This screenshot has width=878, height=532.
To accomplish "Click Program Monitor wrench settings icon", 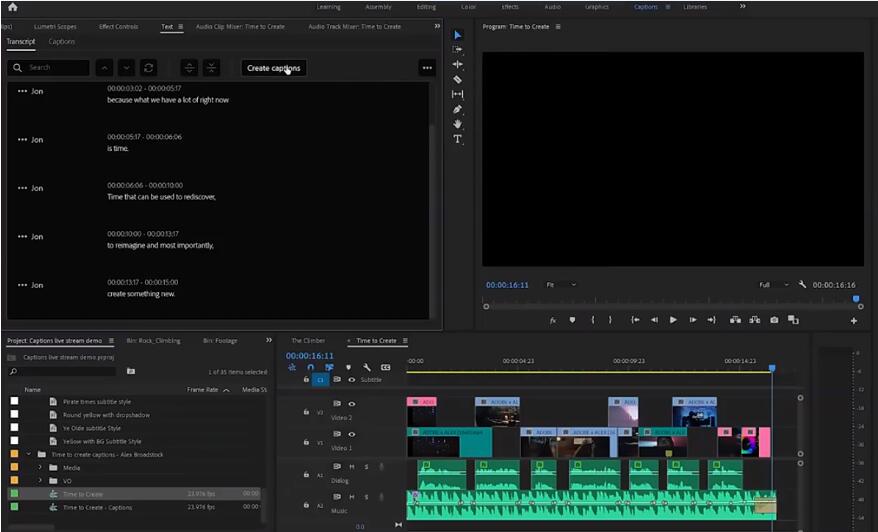I will (802, 284).
